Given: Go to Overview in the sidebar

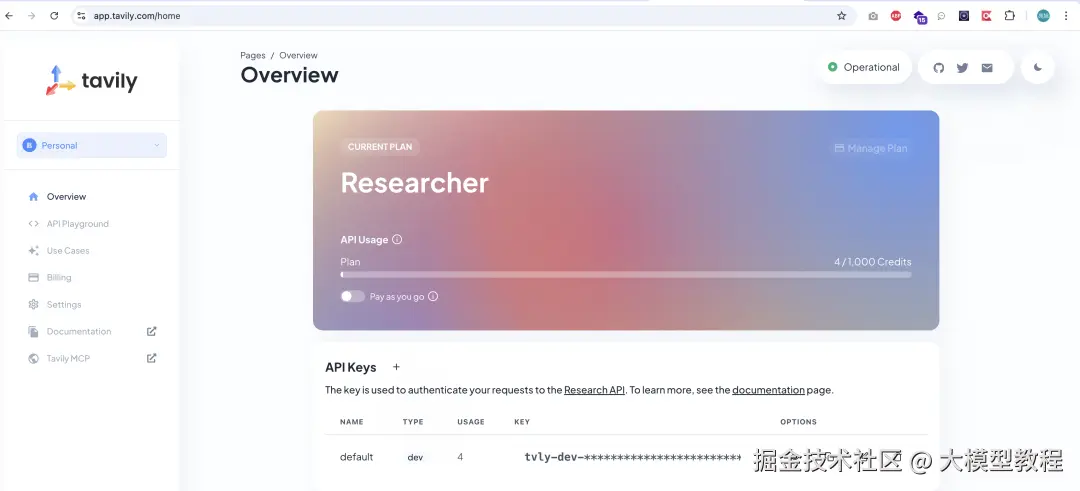Looking at the screenshot, I should 66,196.
